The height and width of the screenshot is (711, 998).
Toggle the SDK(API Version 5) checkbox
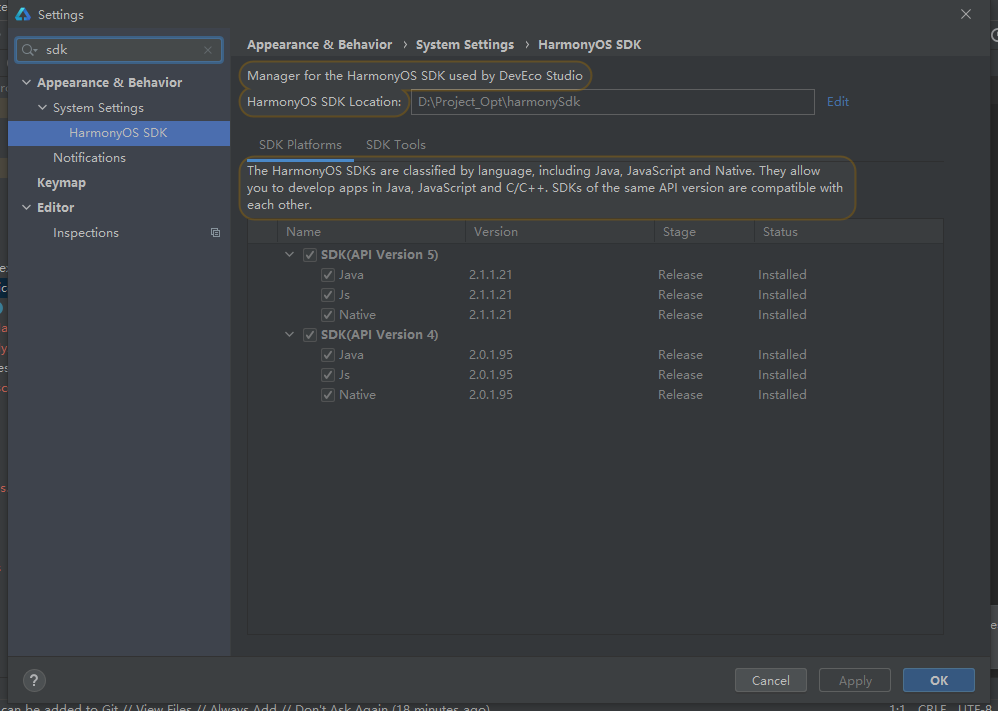click(x=310, y=255)
